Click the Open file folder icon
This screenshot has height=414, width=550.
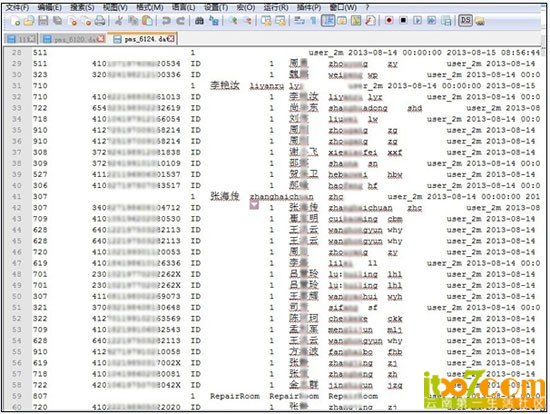(x=29, y=21)
